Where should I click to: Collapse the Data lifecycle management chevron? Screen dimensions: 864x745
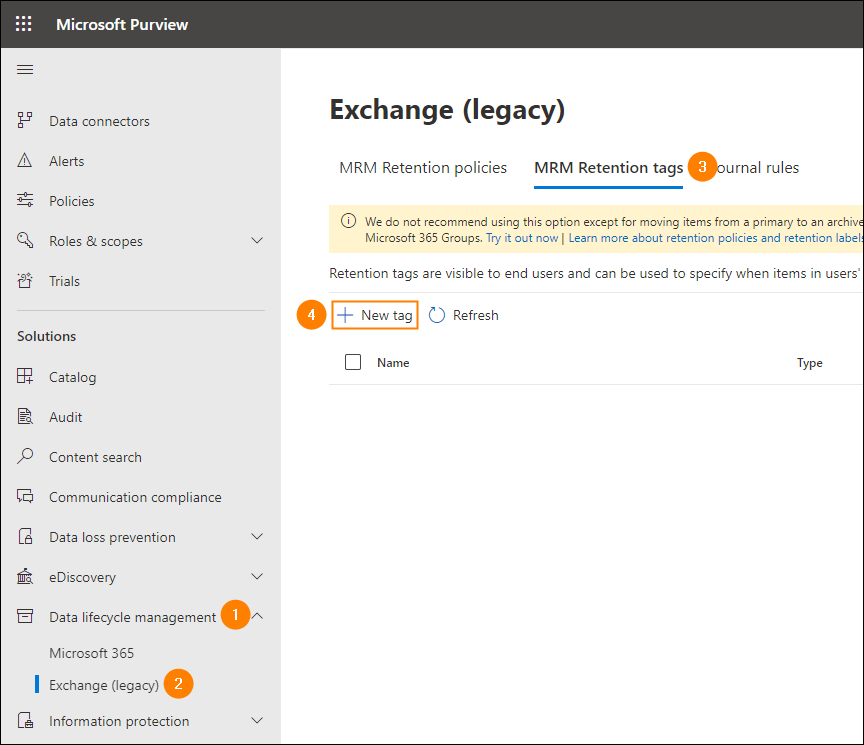point(257,616)
